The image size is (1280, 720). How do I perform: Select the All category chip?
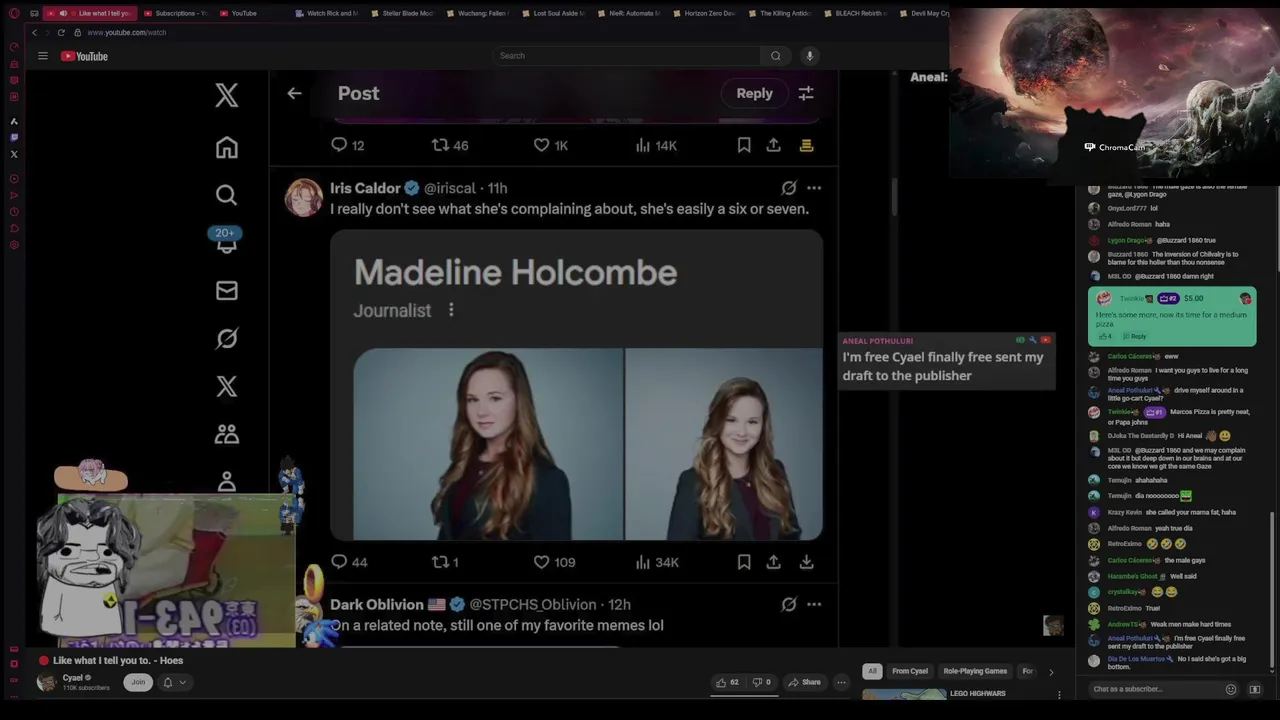872,671
